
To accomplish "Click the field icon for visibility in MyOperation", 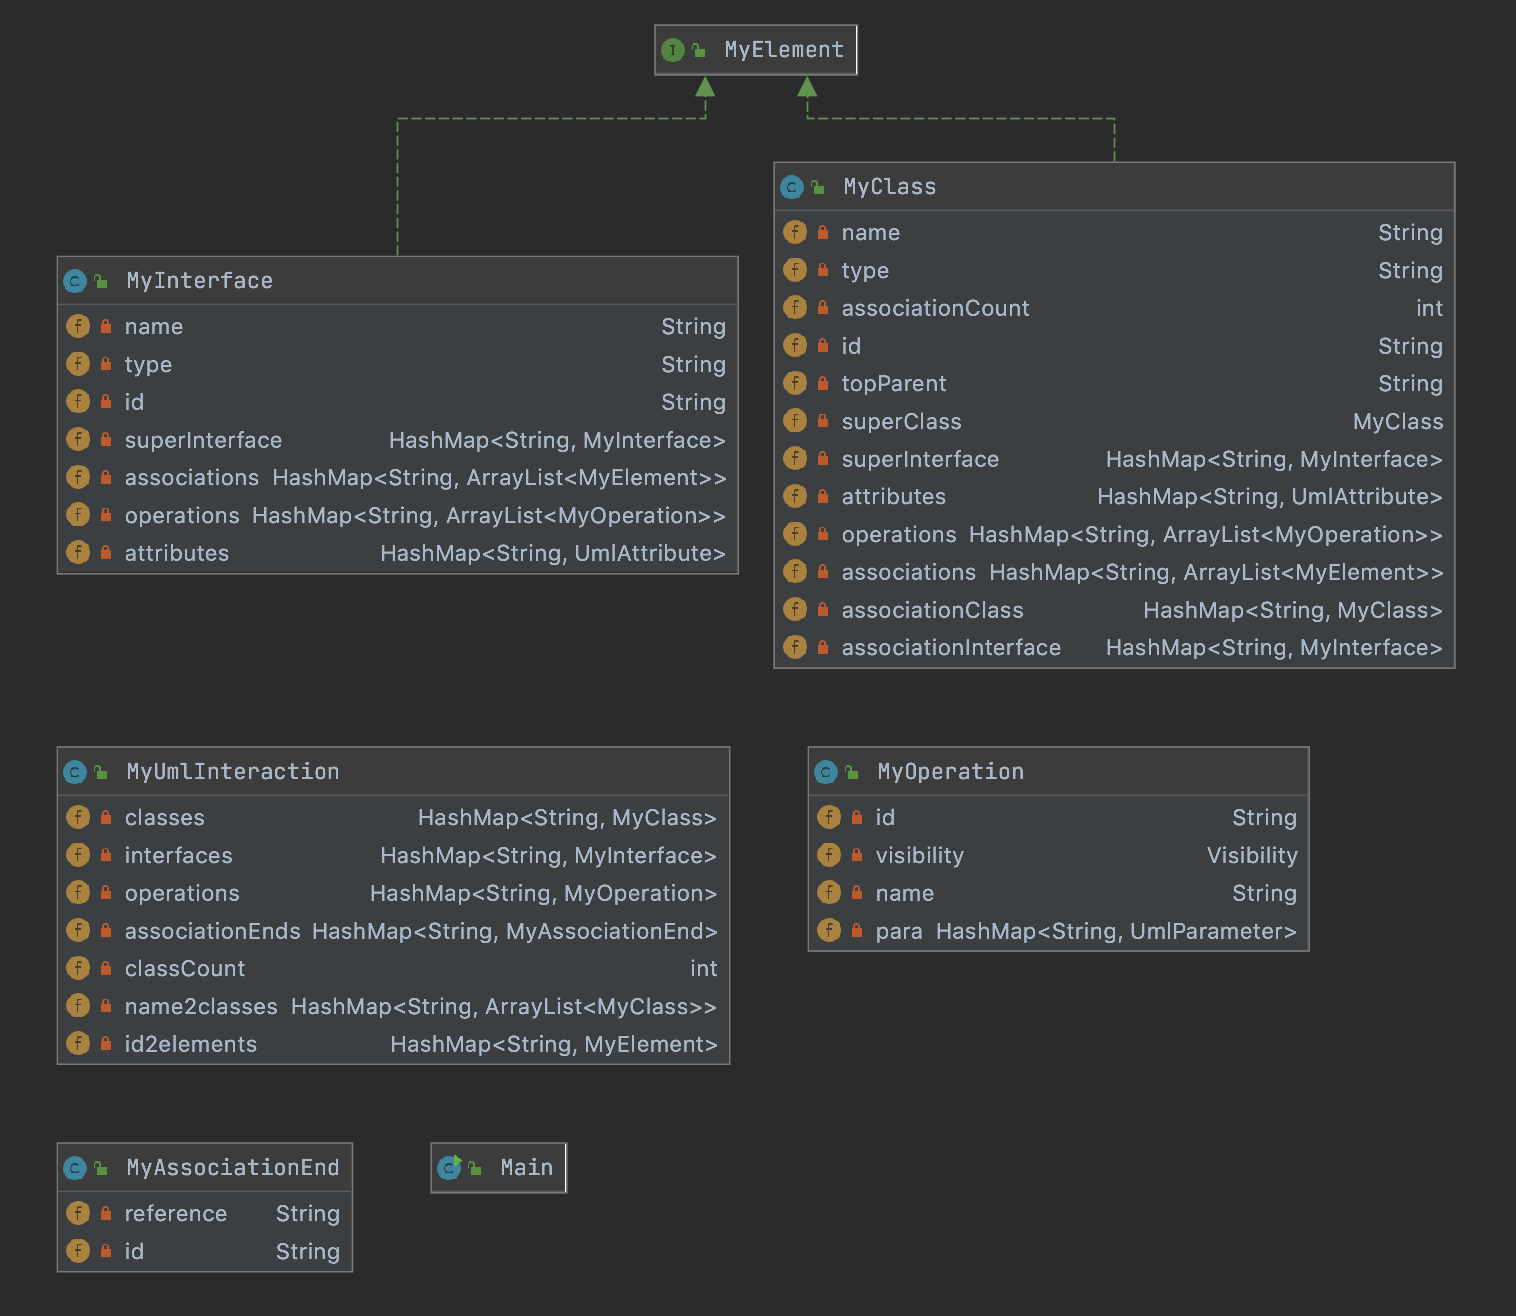I will point(829,855).
